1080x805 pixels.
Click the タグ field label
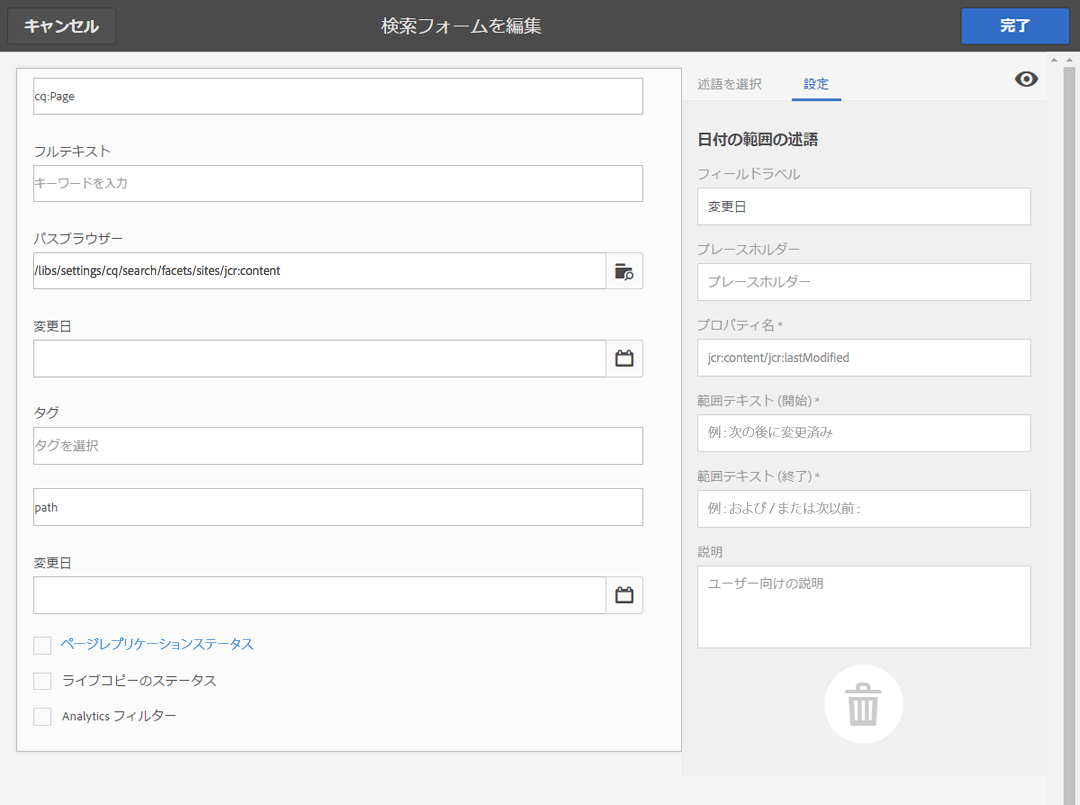point(47,412)
